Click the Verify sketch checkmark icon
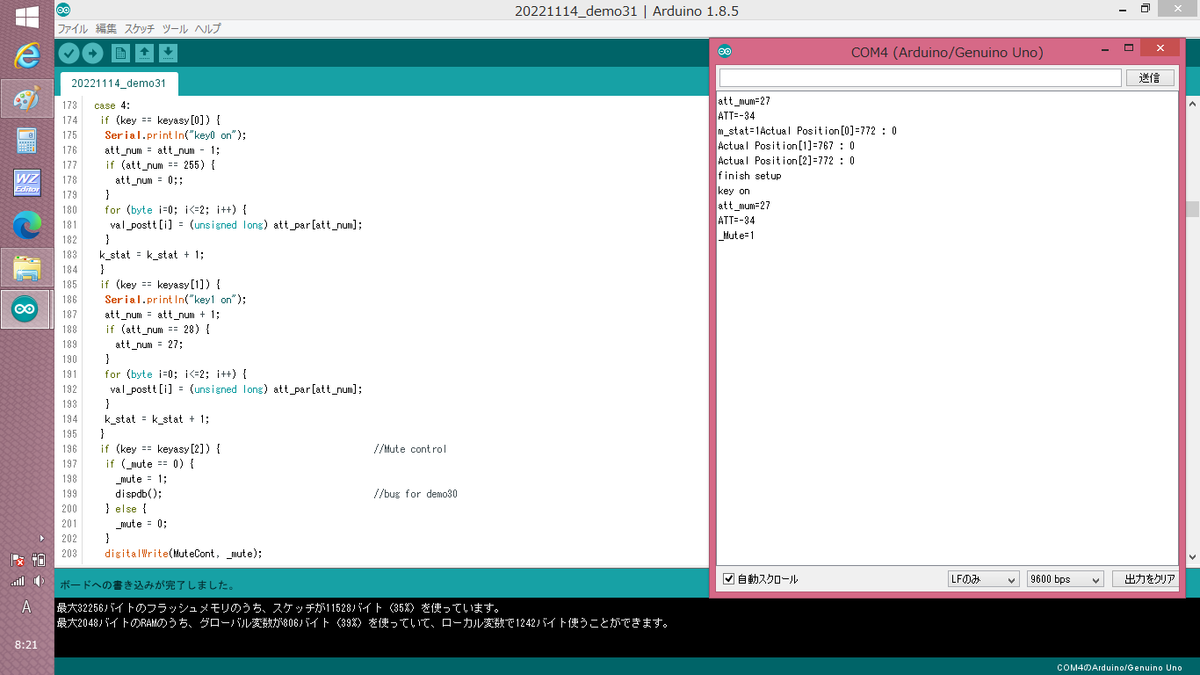 click(x=68, y=53)
